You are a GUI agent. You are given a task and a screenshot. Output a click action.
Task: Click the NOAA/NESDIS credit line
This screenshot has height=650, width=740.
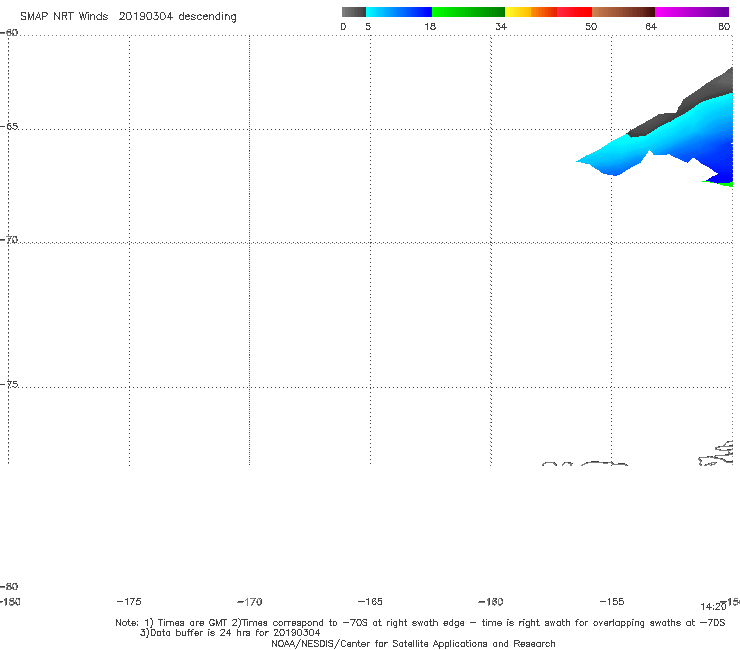point(413,643)
